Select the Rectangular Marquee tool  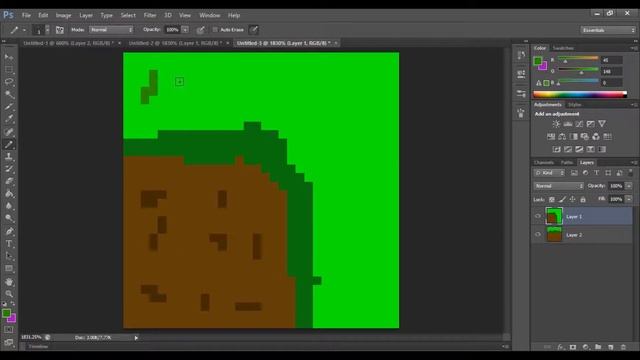coord(9,69)
